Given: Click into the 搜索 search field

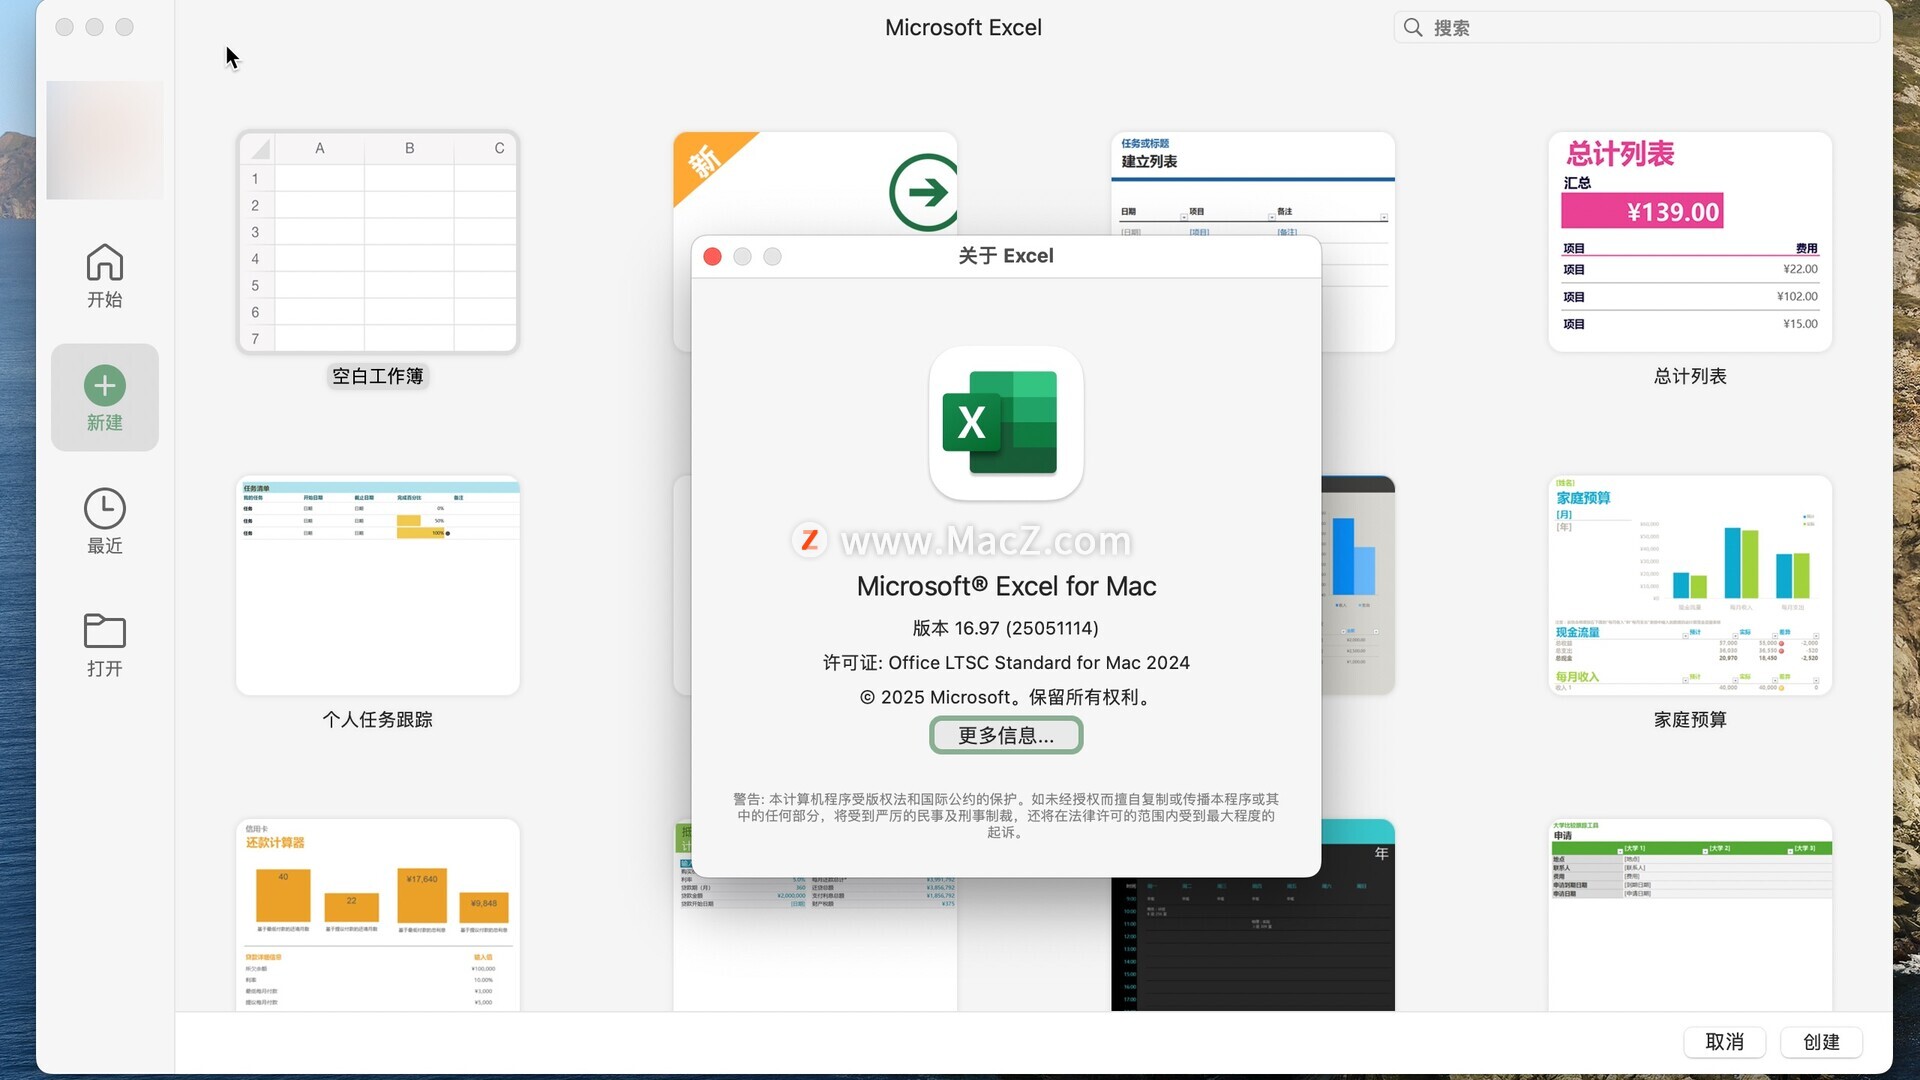Looking at the screenshot, I should click(x=1637, y=28).
